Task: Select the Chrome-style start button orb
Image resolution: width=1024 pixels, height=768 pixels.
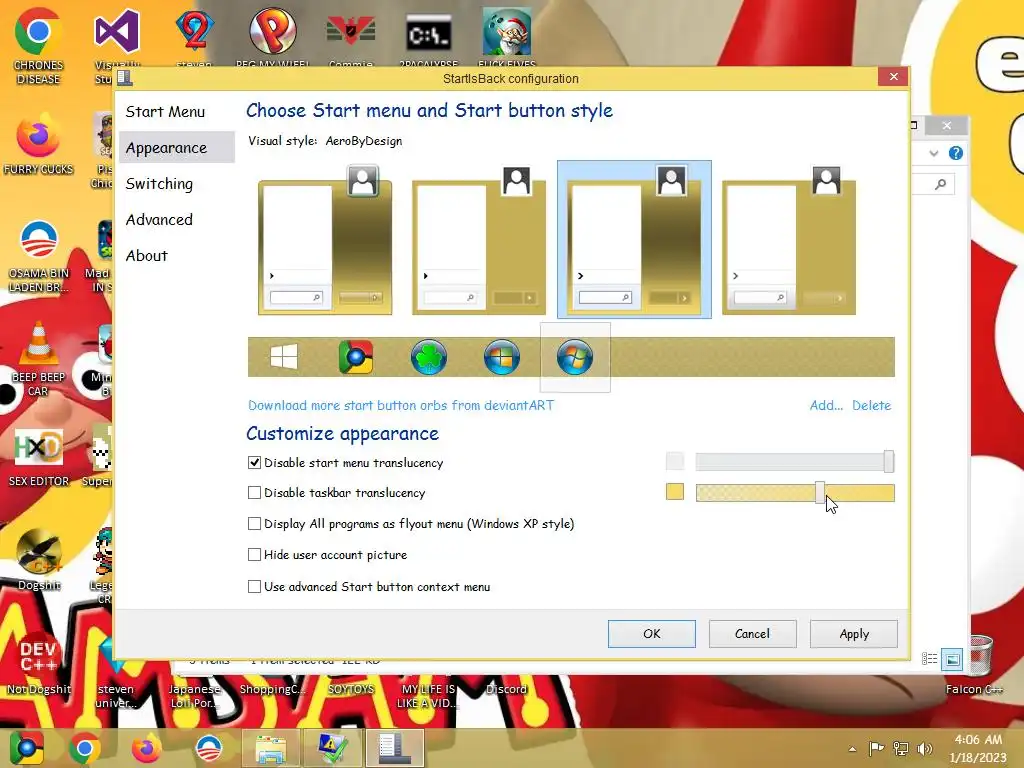Action: coord(356,357)
